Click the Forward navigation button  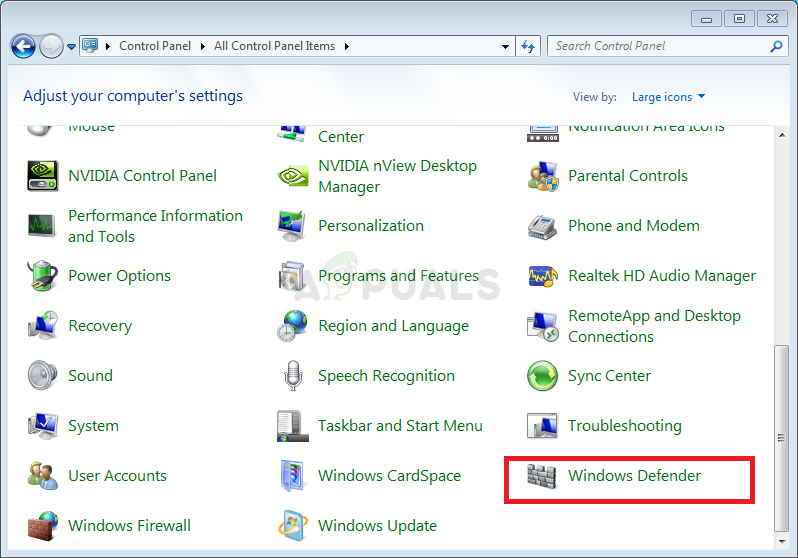pos(51,47)
